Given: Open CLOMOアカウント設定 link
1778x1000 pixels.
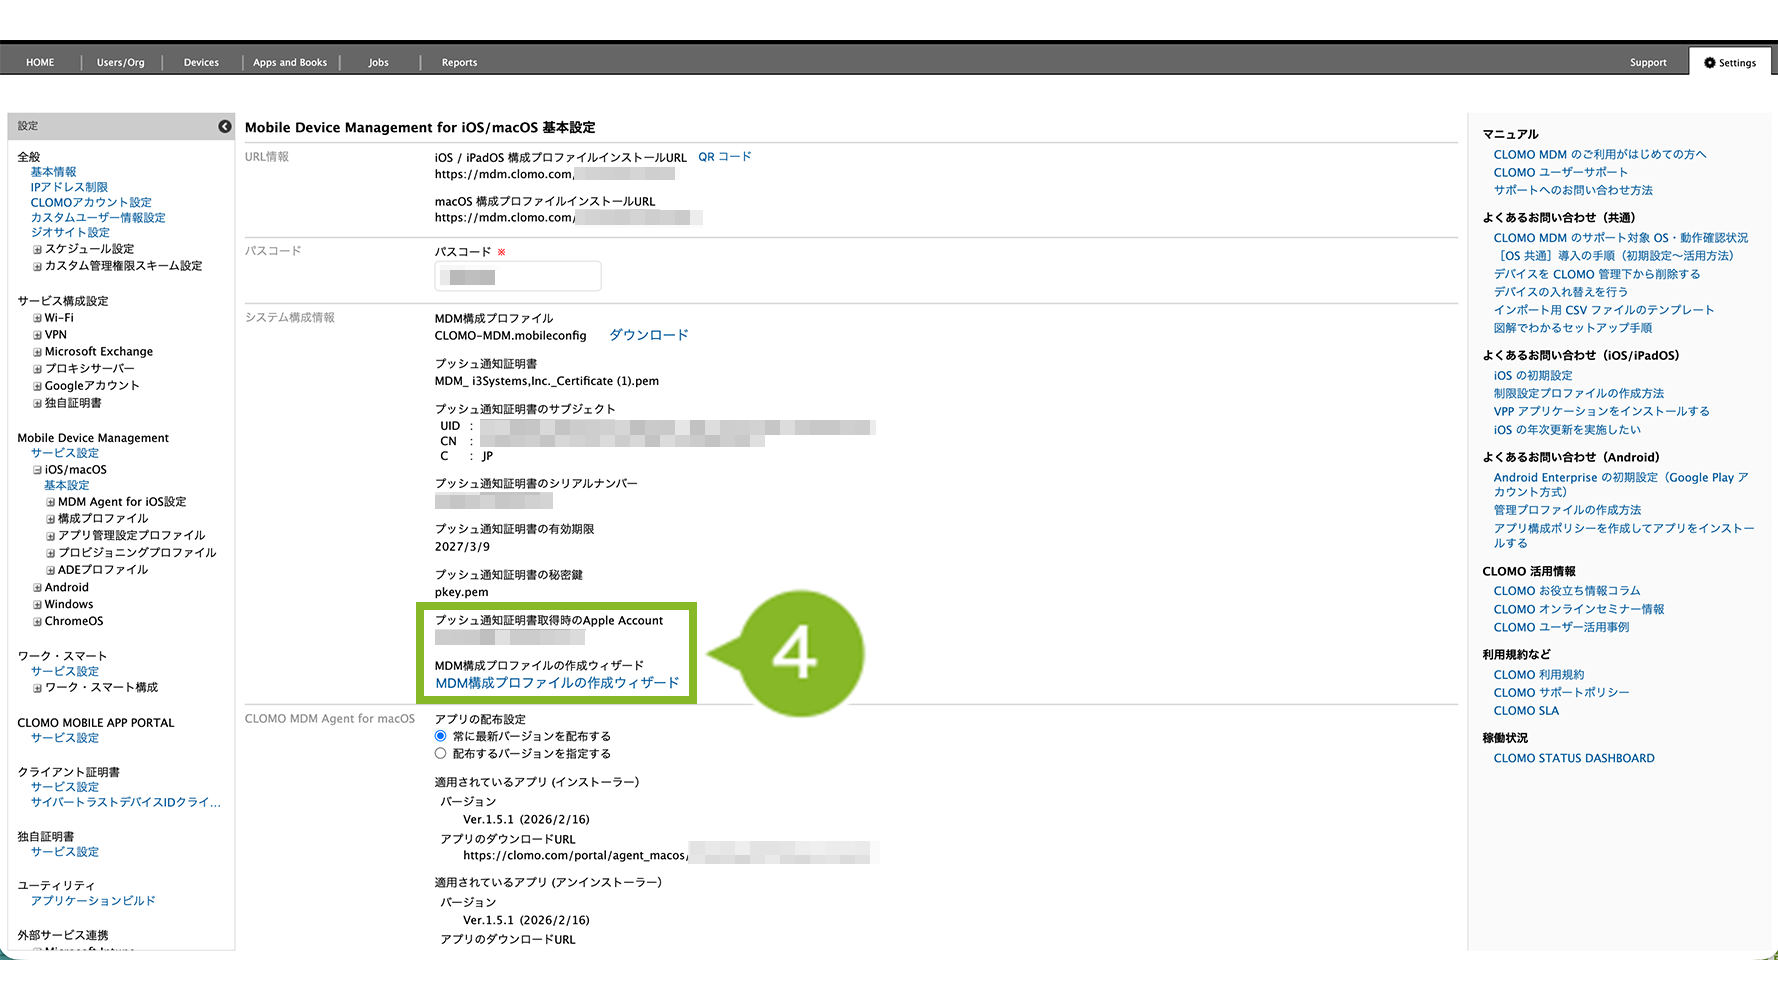Looking at the screenshot, I should pos(91,202).
